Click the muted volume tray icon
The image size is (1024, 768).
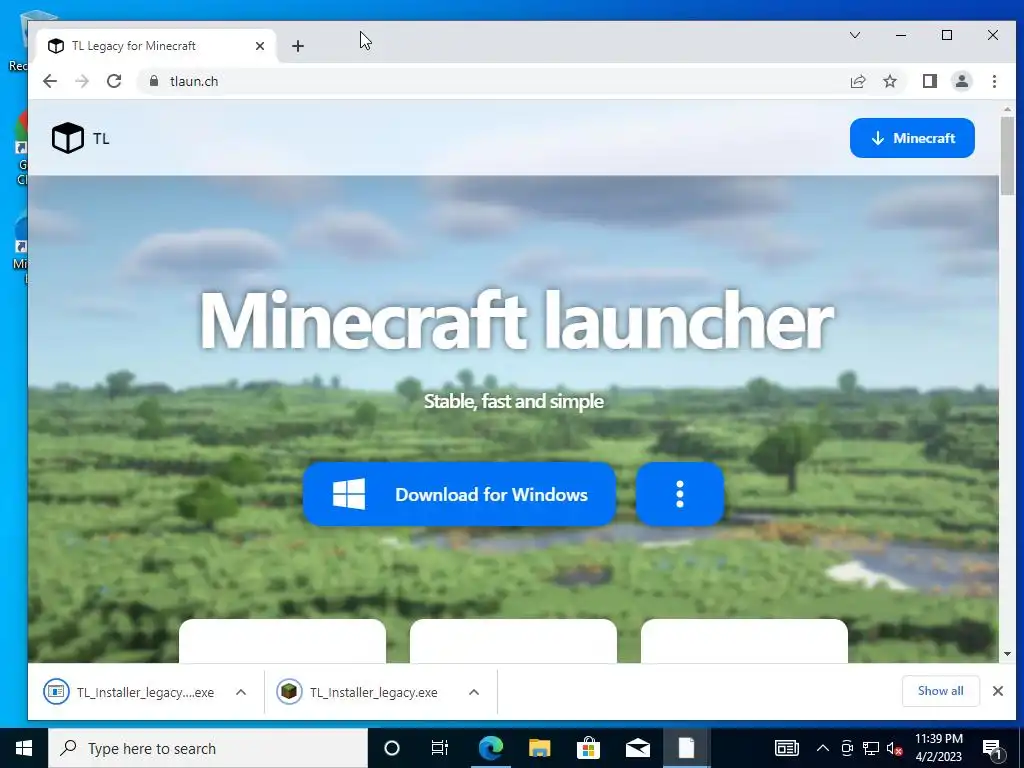coord(895,748)
